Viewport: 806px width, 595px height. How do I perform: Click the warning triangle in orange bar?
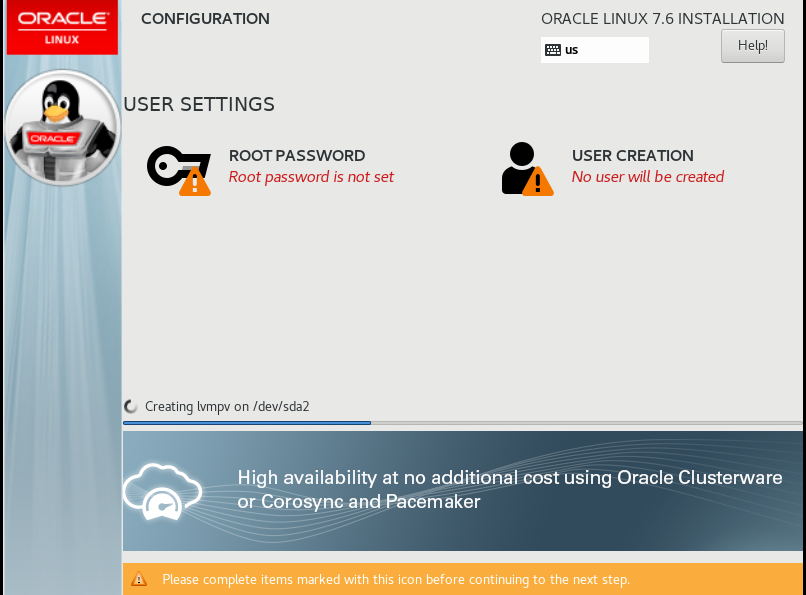point(139,579)
